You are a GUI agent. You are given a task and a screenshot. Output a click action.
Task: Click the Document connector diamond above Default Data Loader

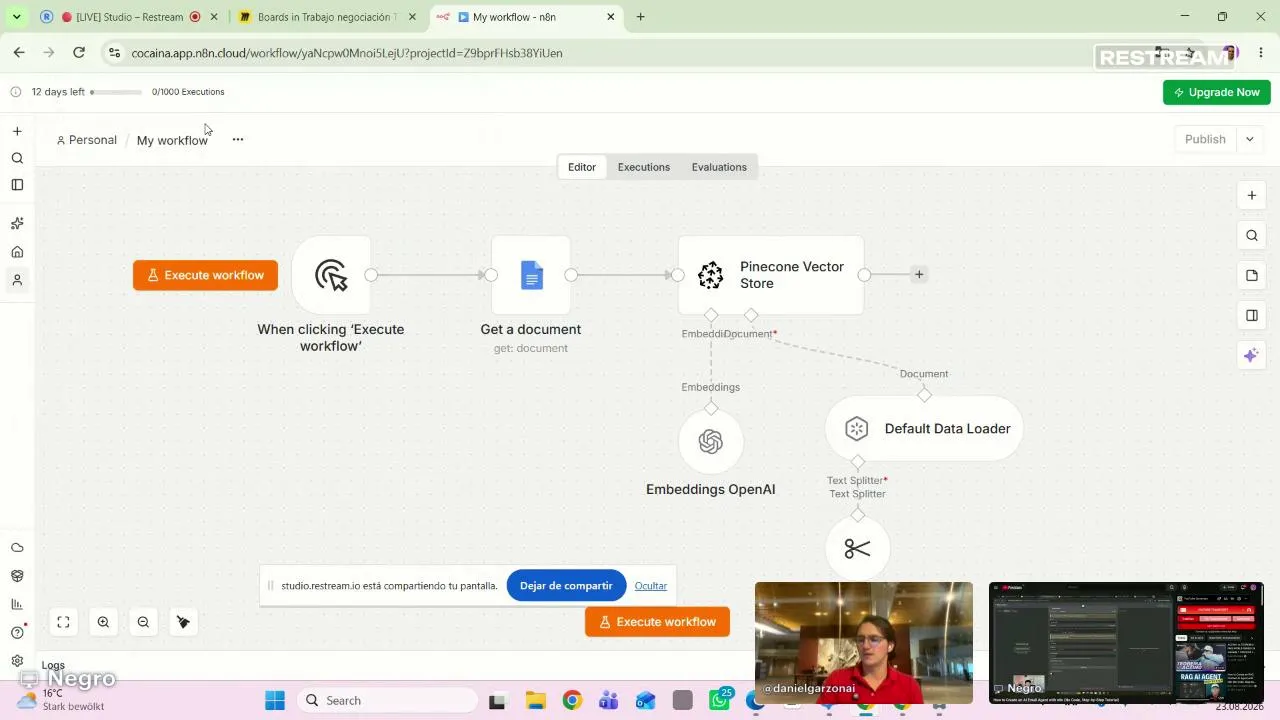924,395
